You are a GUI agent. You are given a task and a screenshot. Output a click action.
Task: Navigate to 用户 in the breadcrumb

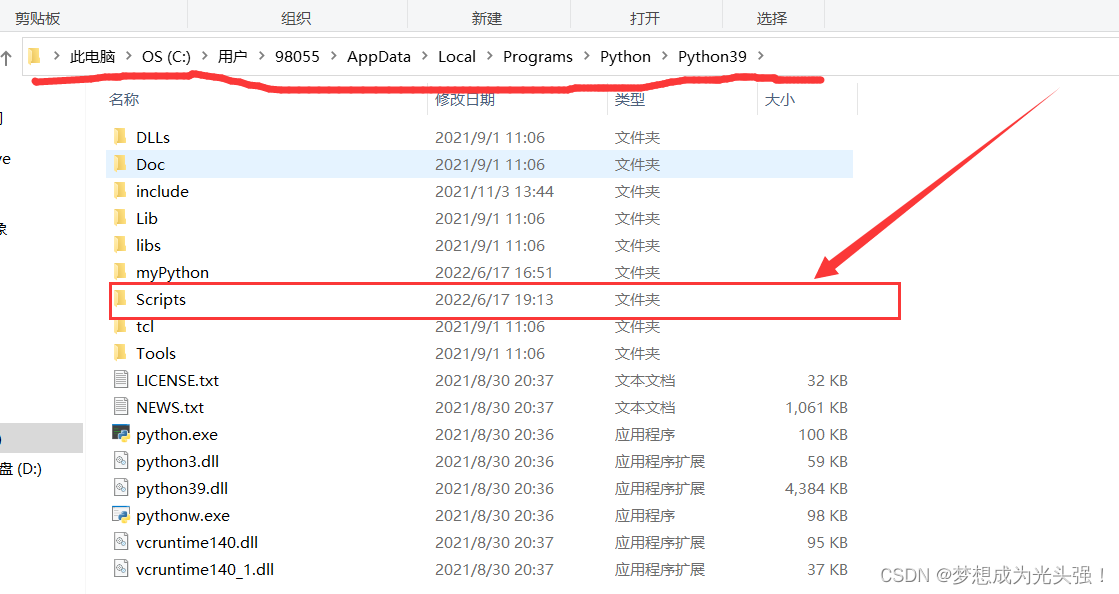[233, 56]
